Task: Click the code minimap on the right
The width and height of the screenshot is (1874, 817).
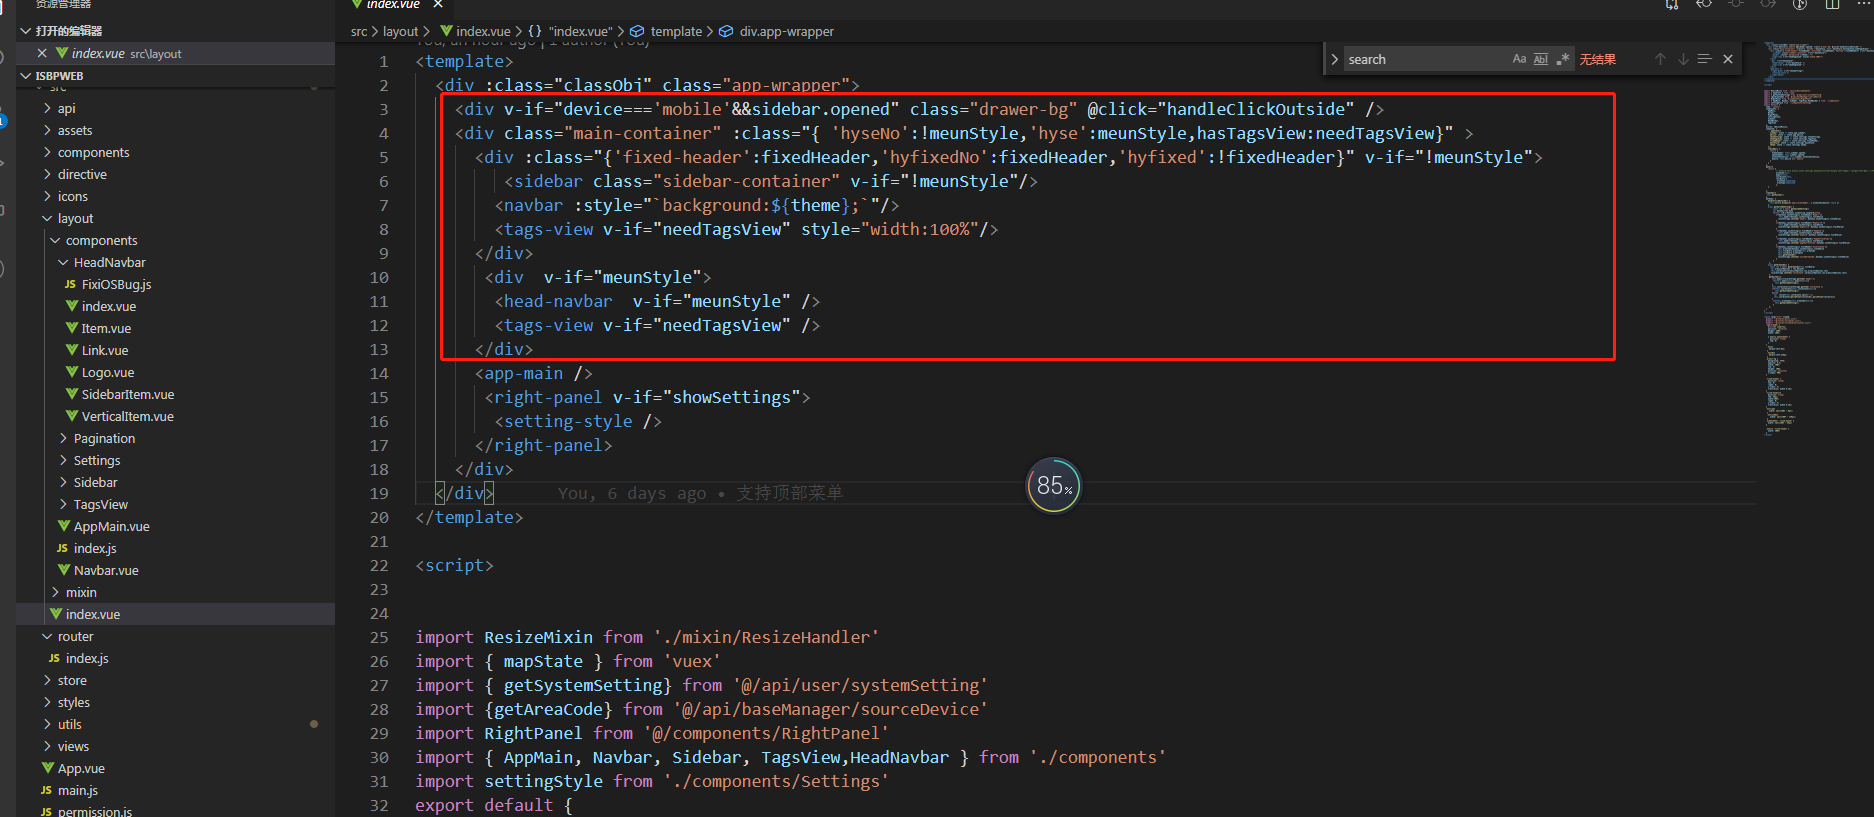Action: (x=1812, y=240)
